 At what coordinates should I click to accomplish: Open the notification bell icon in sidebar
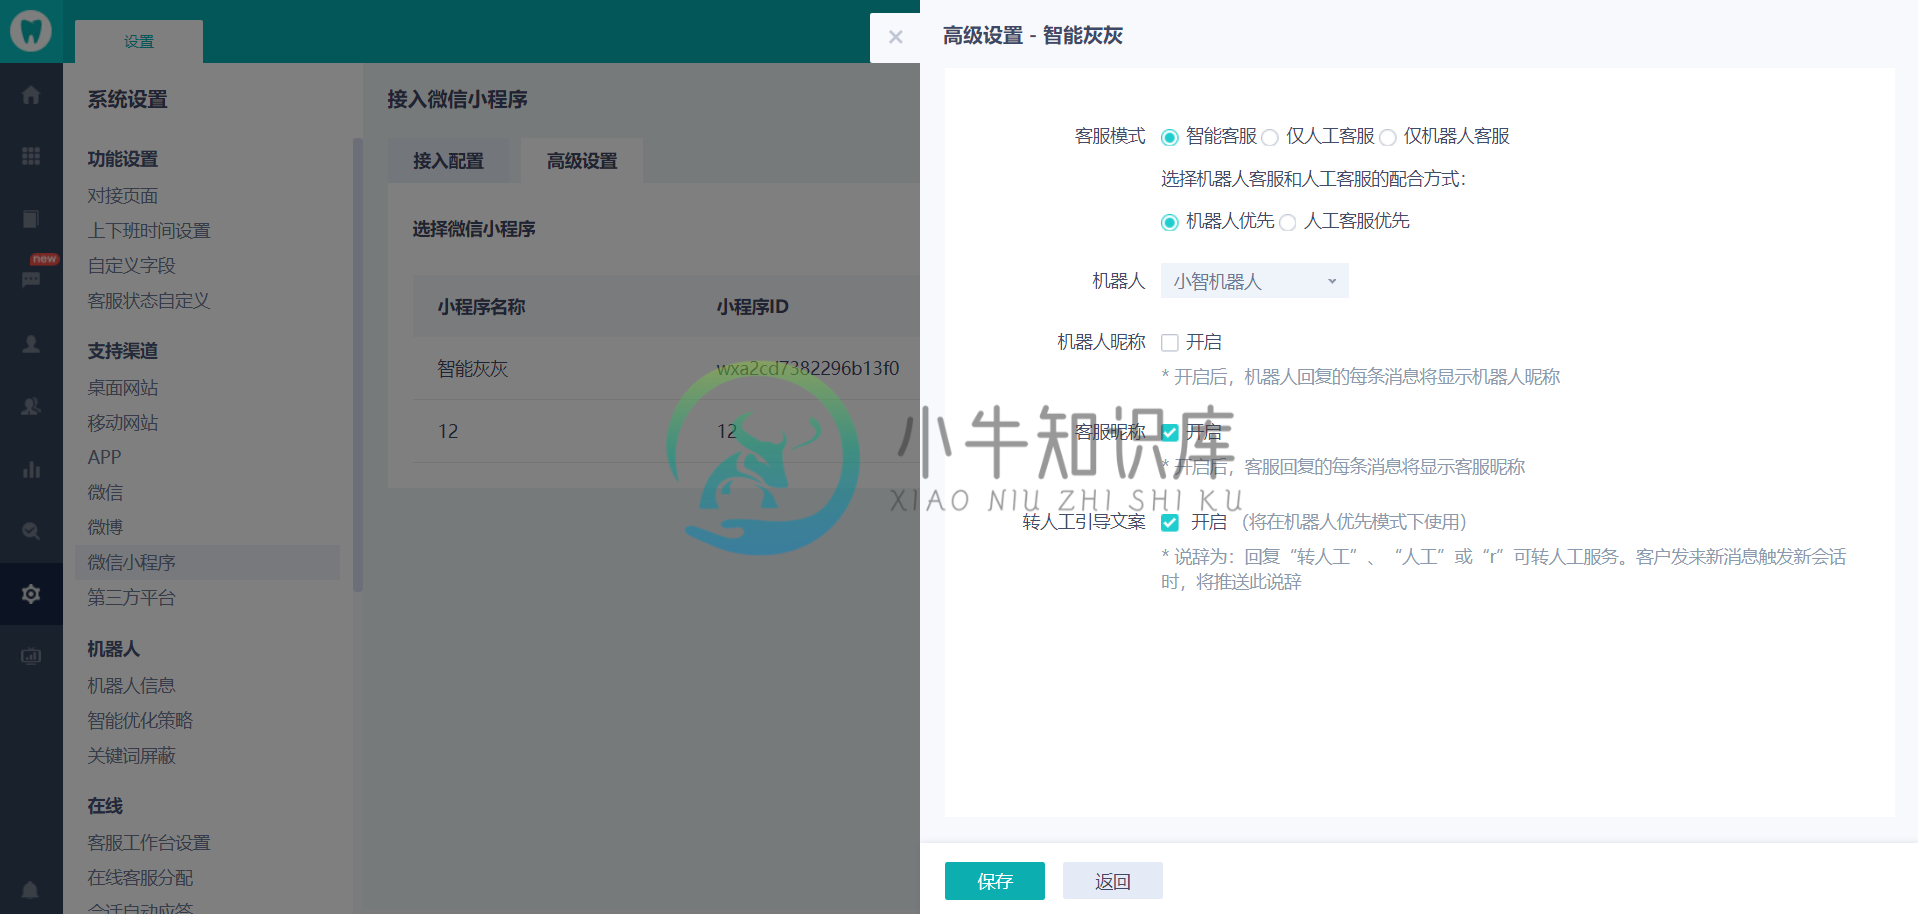[x=31, y=889]
